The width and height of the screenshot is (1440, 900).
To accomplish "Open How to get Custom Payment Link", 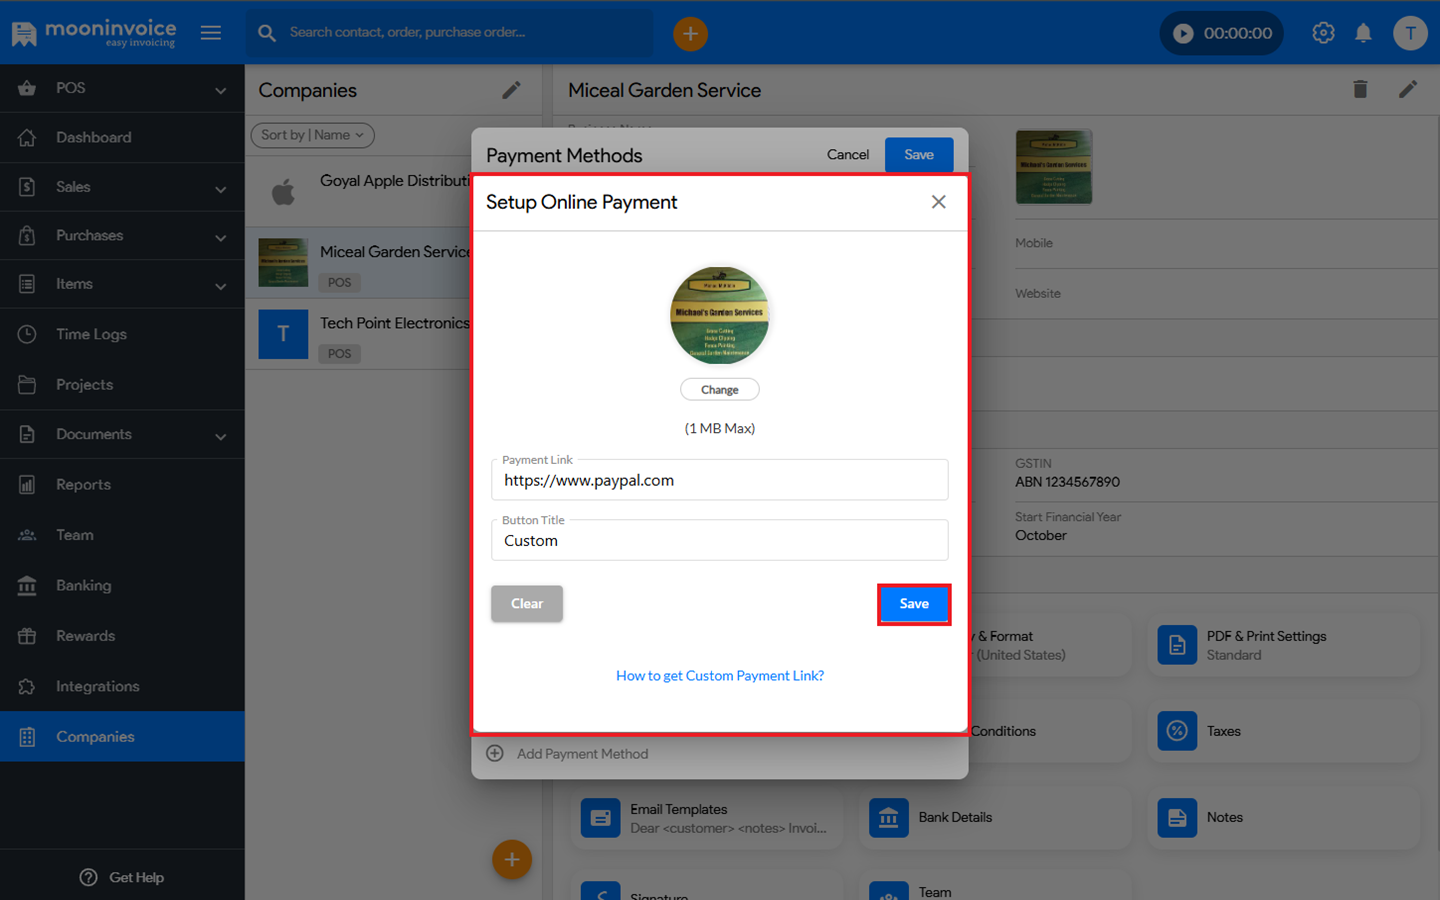I will pyautogui.click(x=720, y=676).
